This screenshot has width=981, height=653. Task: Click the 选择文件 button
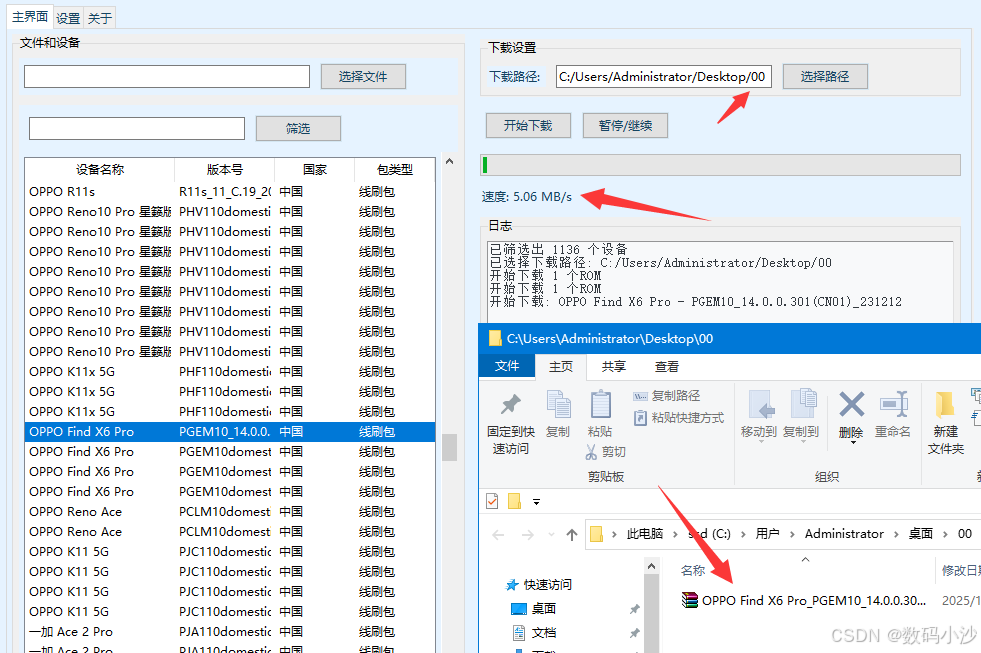[x=363, y=76]
